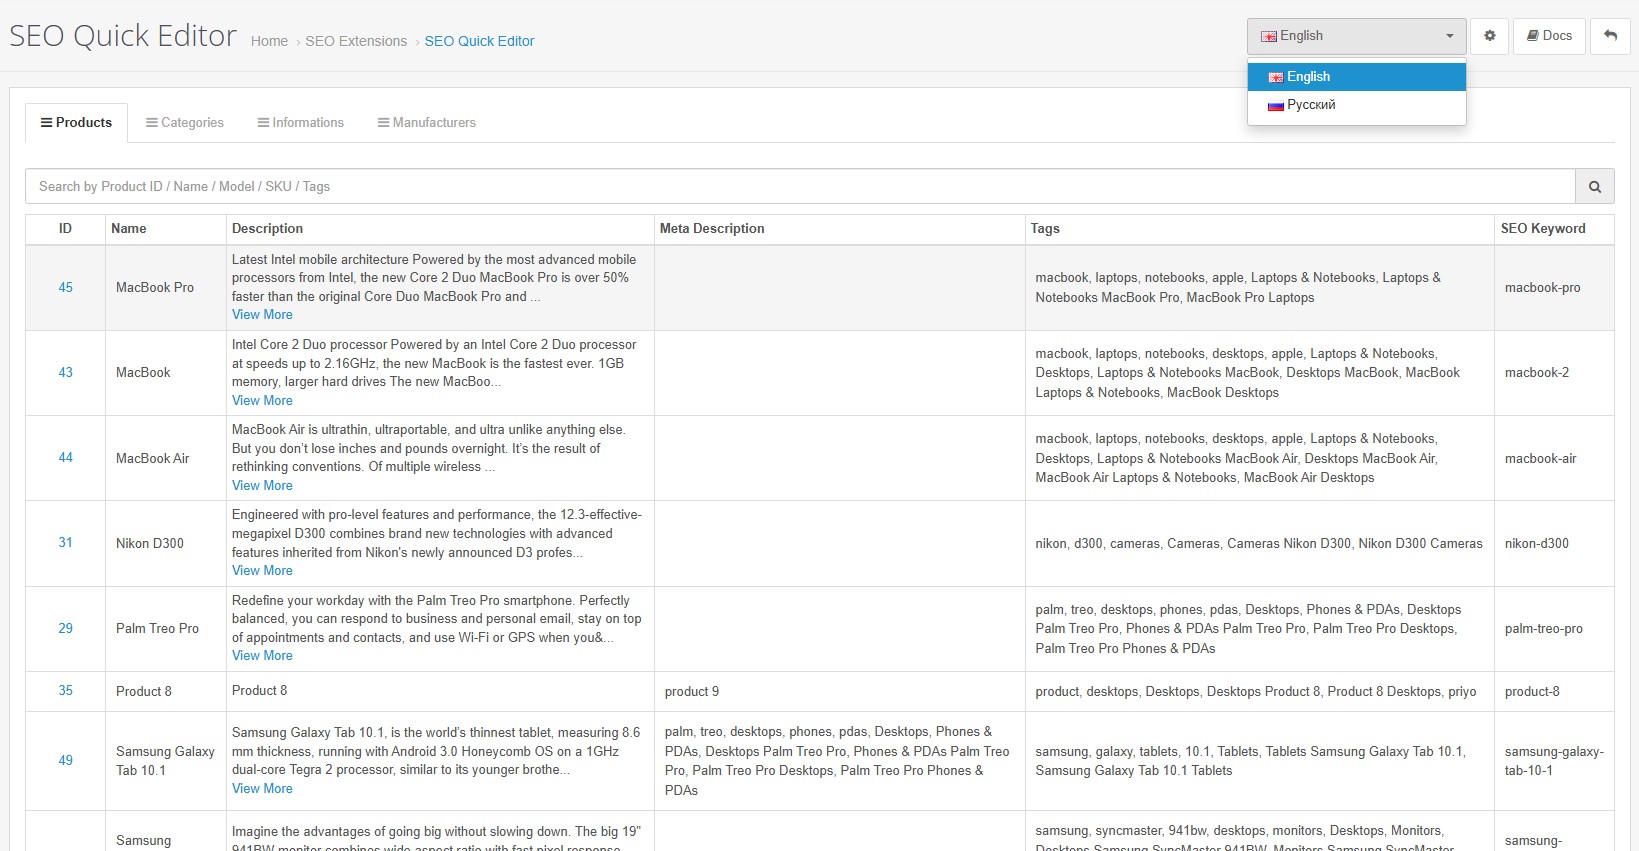View More of MacBook Pro description

(x=262, y=315)
